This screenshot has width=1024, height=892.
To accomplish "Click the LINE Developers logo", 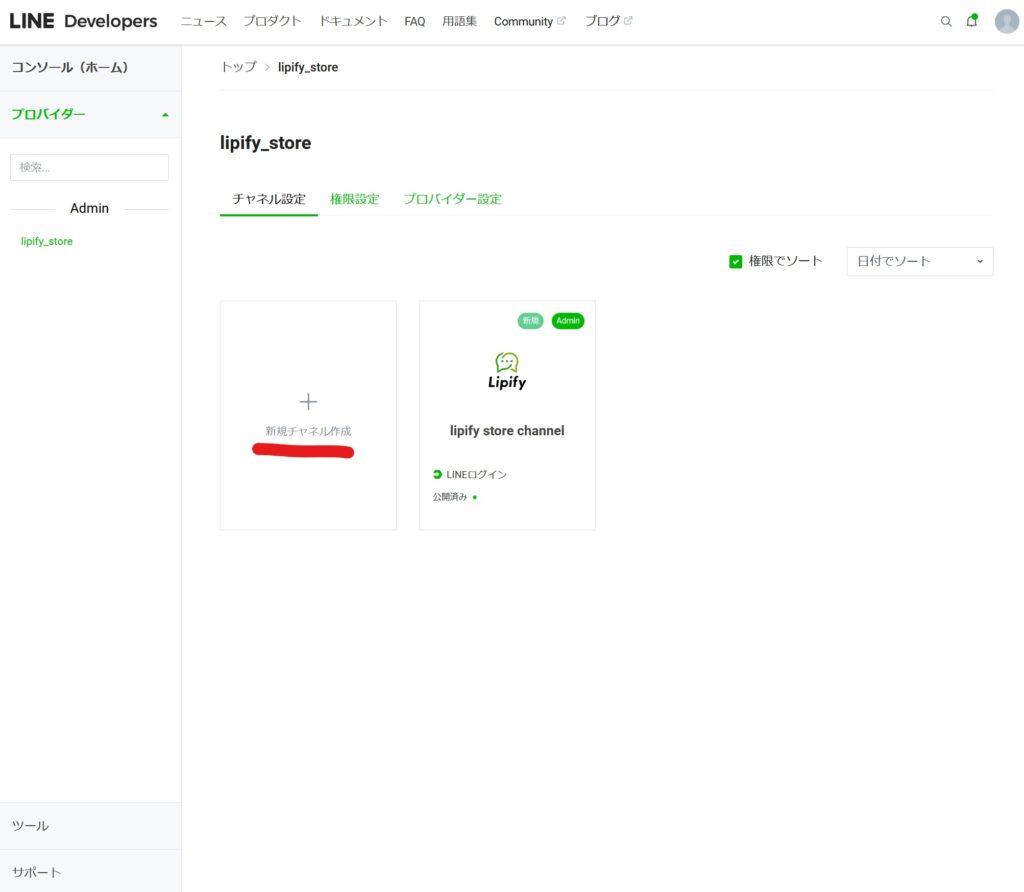I will 83,21.
